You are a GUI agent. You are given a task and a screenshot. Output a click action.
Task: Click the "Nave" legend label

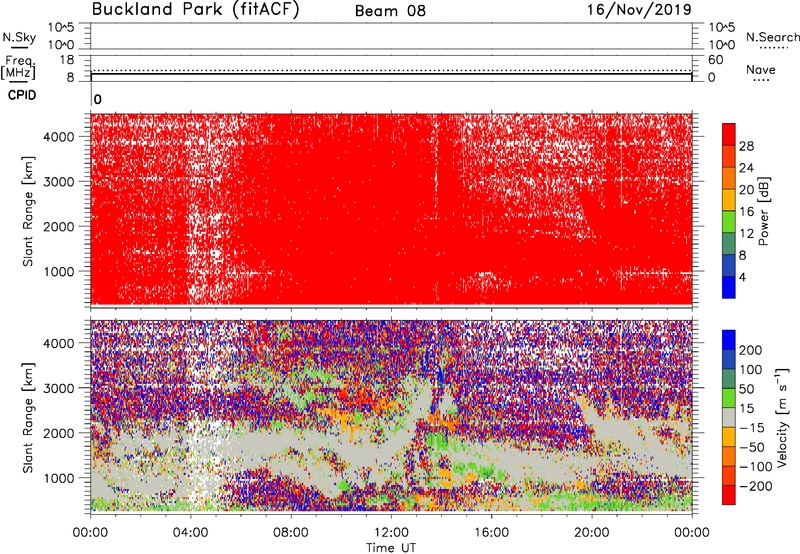[761, 69]
